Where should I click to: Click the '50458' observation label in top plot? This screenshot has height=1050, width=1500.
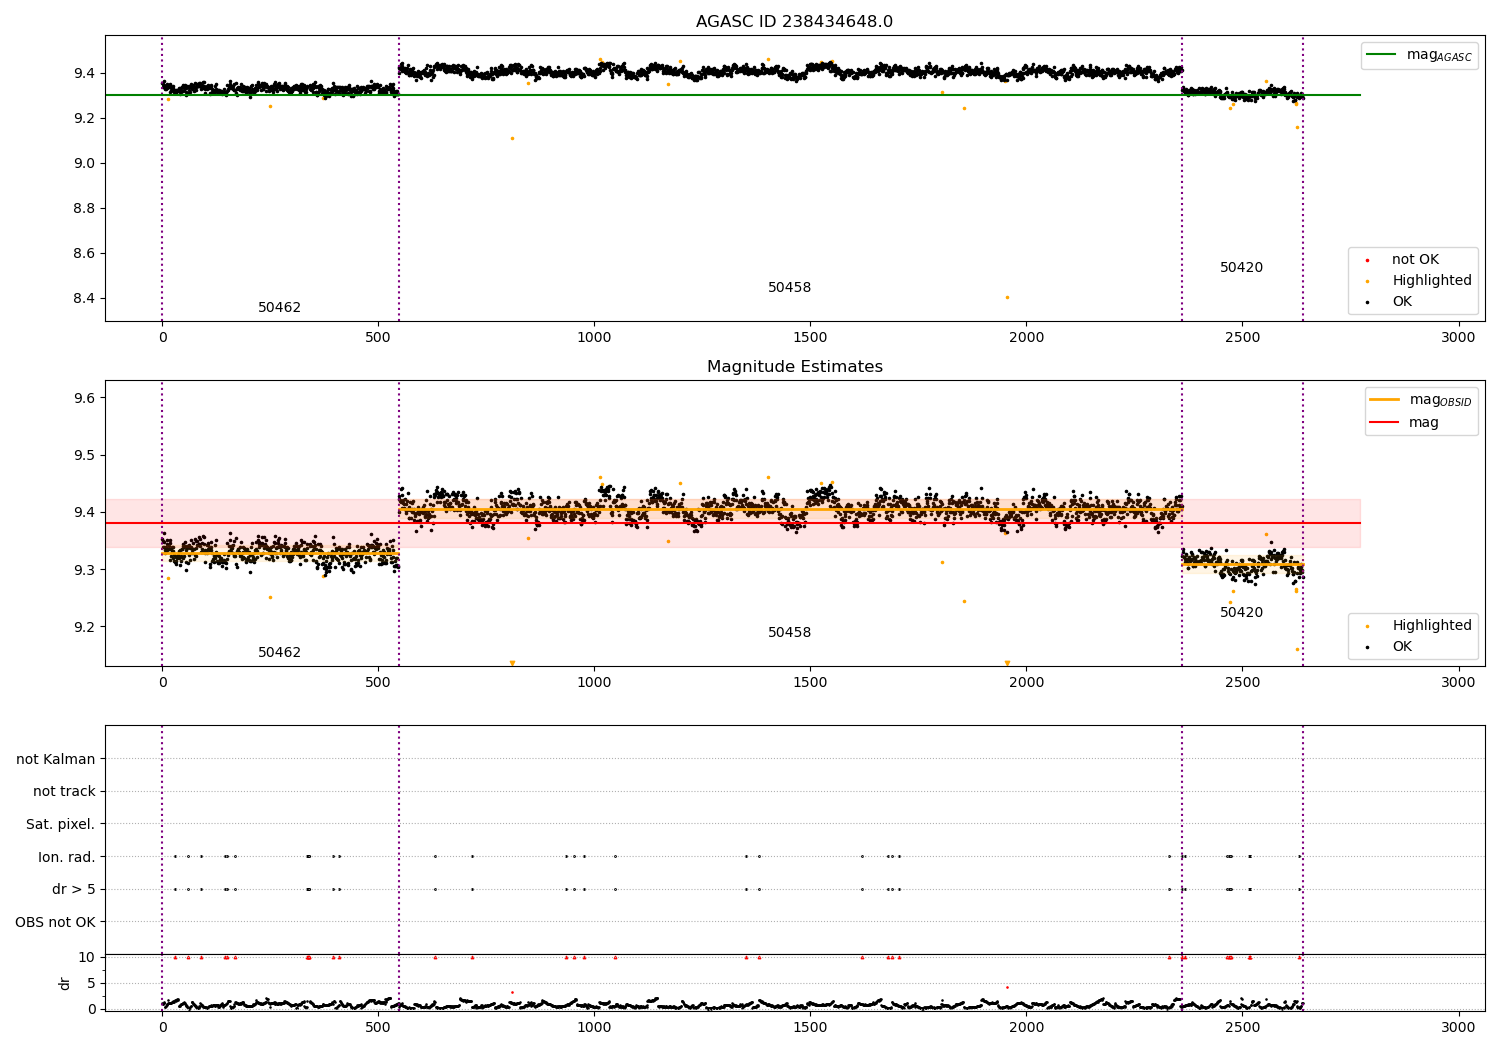pyautogui.click(x=790, y=288)
